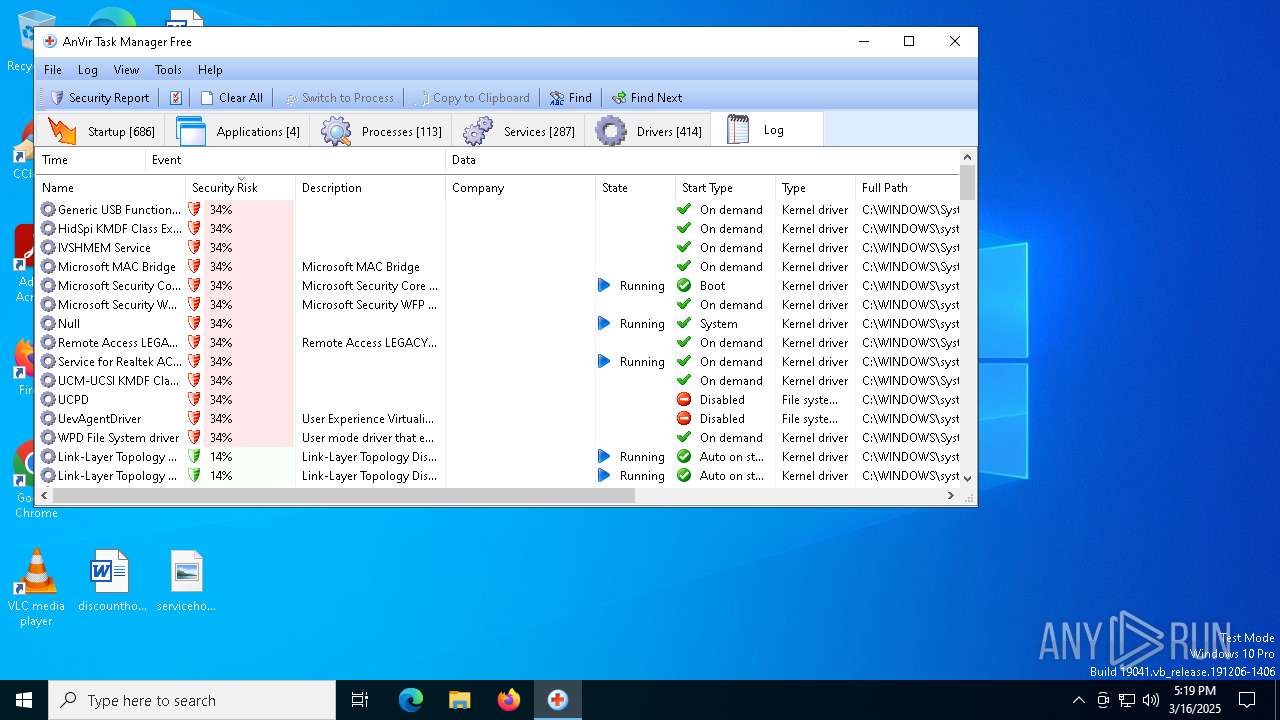Launch Firefox from taskbar
This screenshot has width=1280, height=720.
(x=509, y=700)
